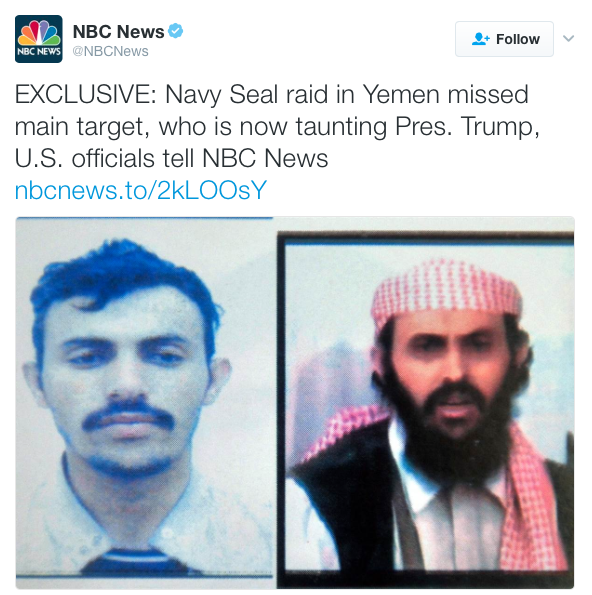Open the left photo of the mustached man
This screenshot has height=595, width=592.
(x=144, y=402)
